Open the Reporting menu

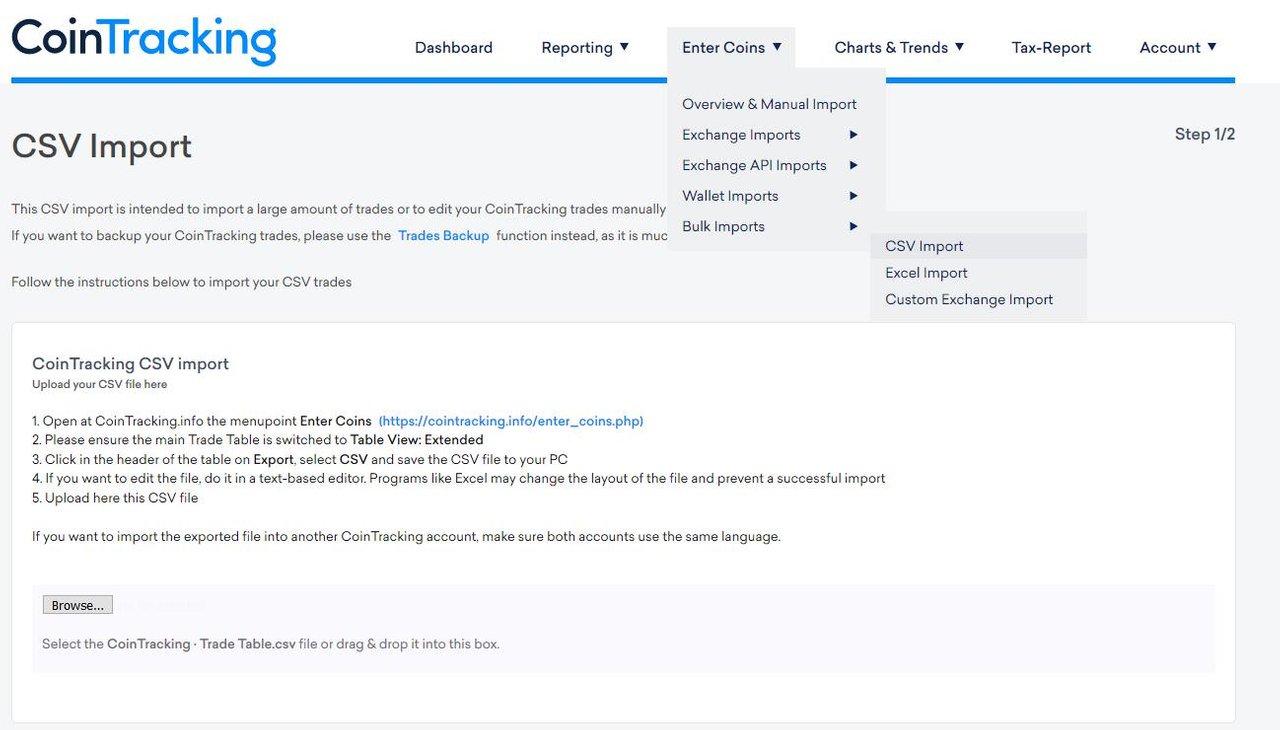577,47
